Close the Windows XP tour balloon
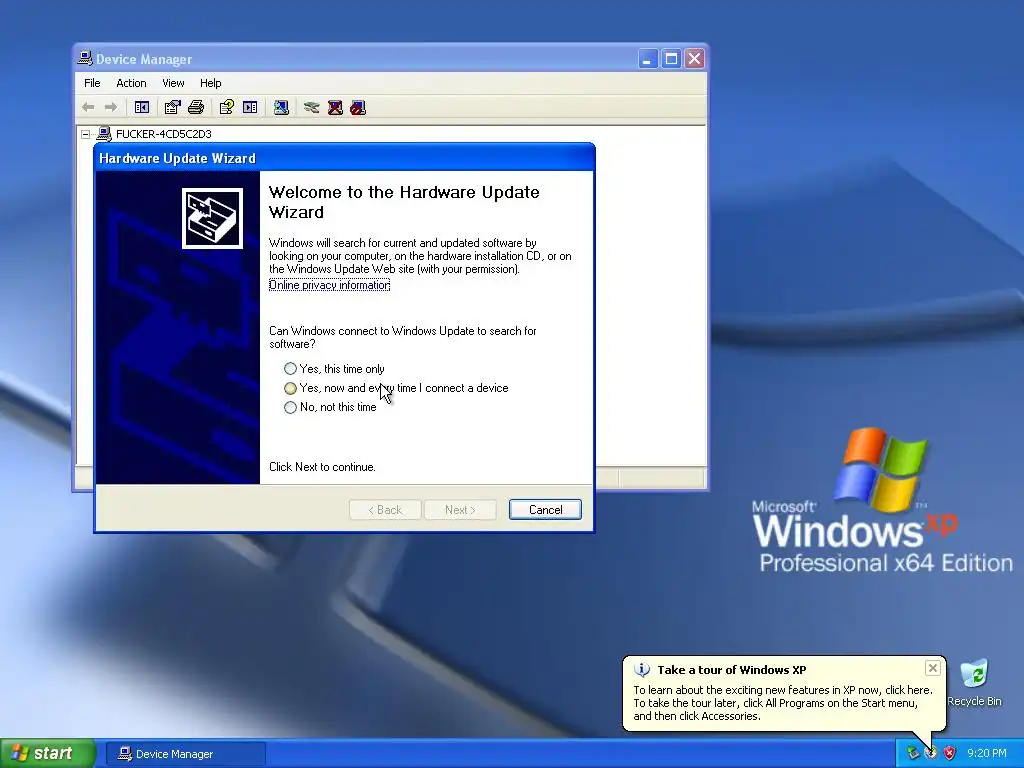 tap(933, 668)
